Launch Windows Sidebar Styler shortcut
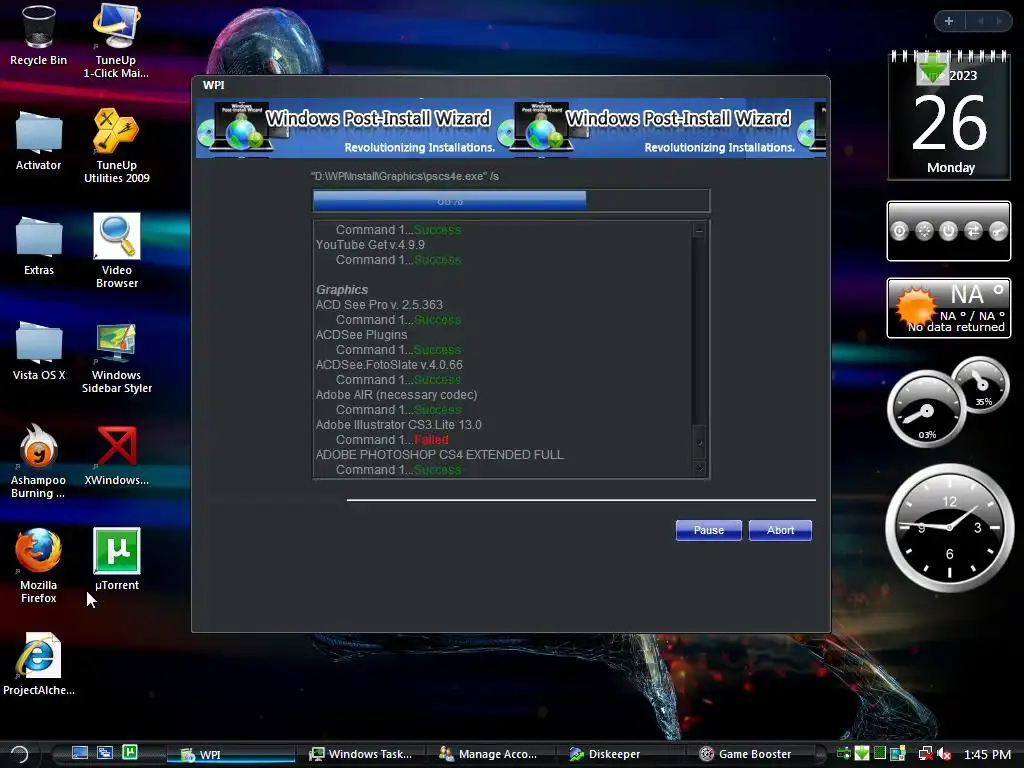Screen dimensions: 1024x768 (116, 358)
